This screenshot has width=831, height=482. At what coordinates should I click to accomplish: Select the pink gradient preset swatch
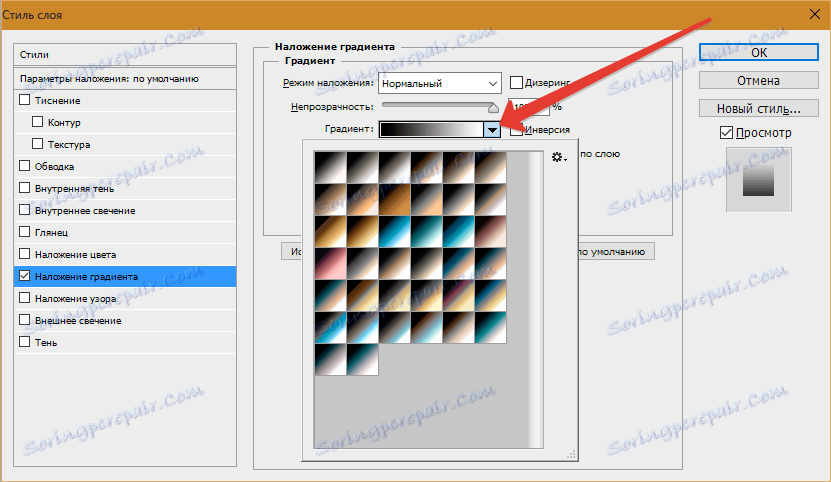click(x=331, y=264)
